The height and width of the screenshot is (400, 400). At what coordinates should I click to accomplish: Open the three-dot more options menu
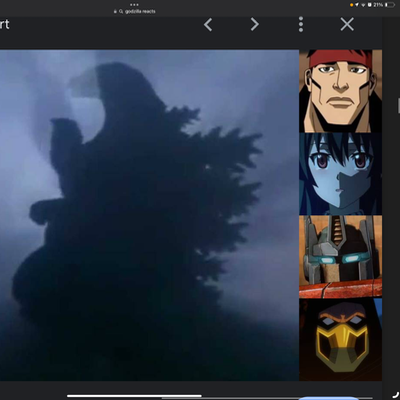pos(301,24)
